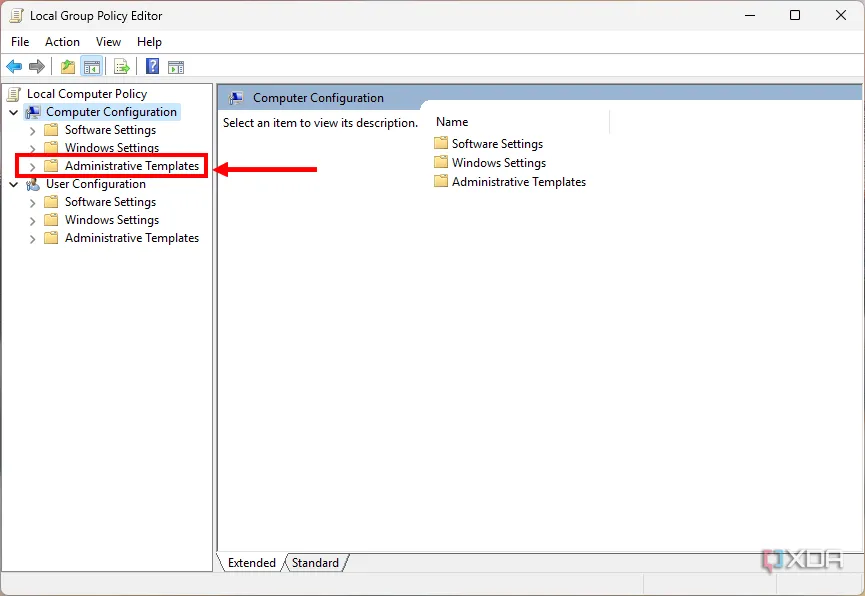Click Windows Settings folder icon under User Configuration
The image size is (865, 596).
(x=51, y=220)
